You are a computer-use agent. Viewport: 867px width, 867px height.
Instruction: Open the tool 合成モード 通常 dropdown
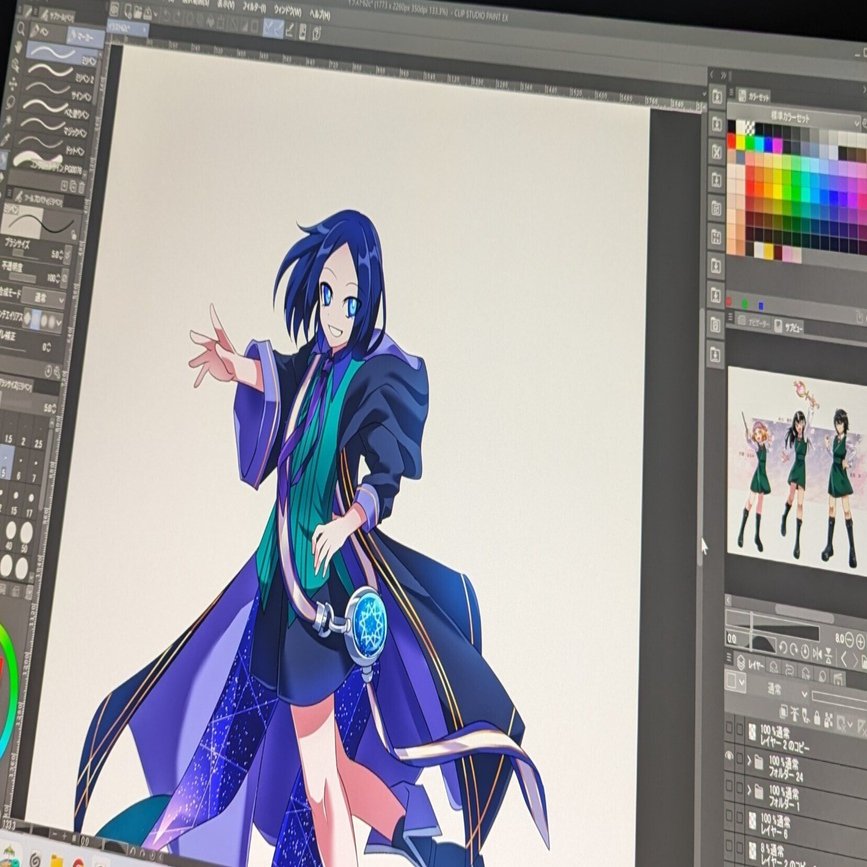pos(43,299)
